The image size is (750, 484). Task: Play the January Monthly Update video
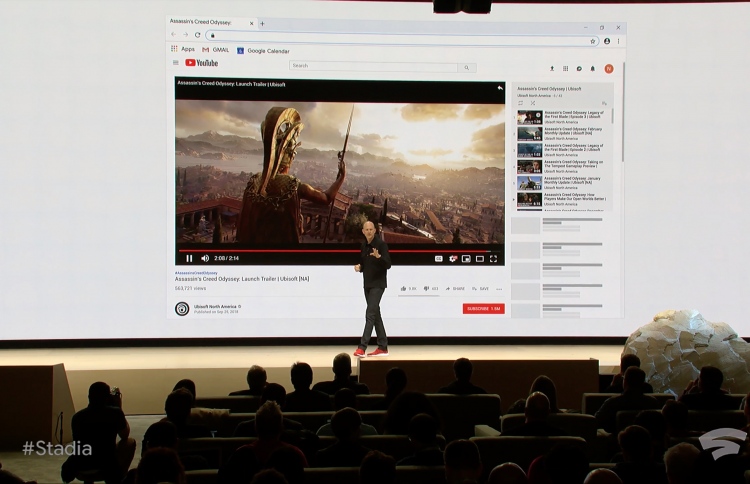[561, 183]
